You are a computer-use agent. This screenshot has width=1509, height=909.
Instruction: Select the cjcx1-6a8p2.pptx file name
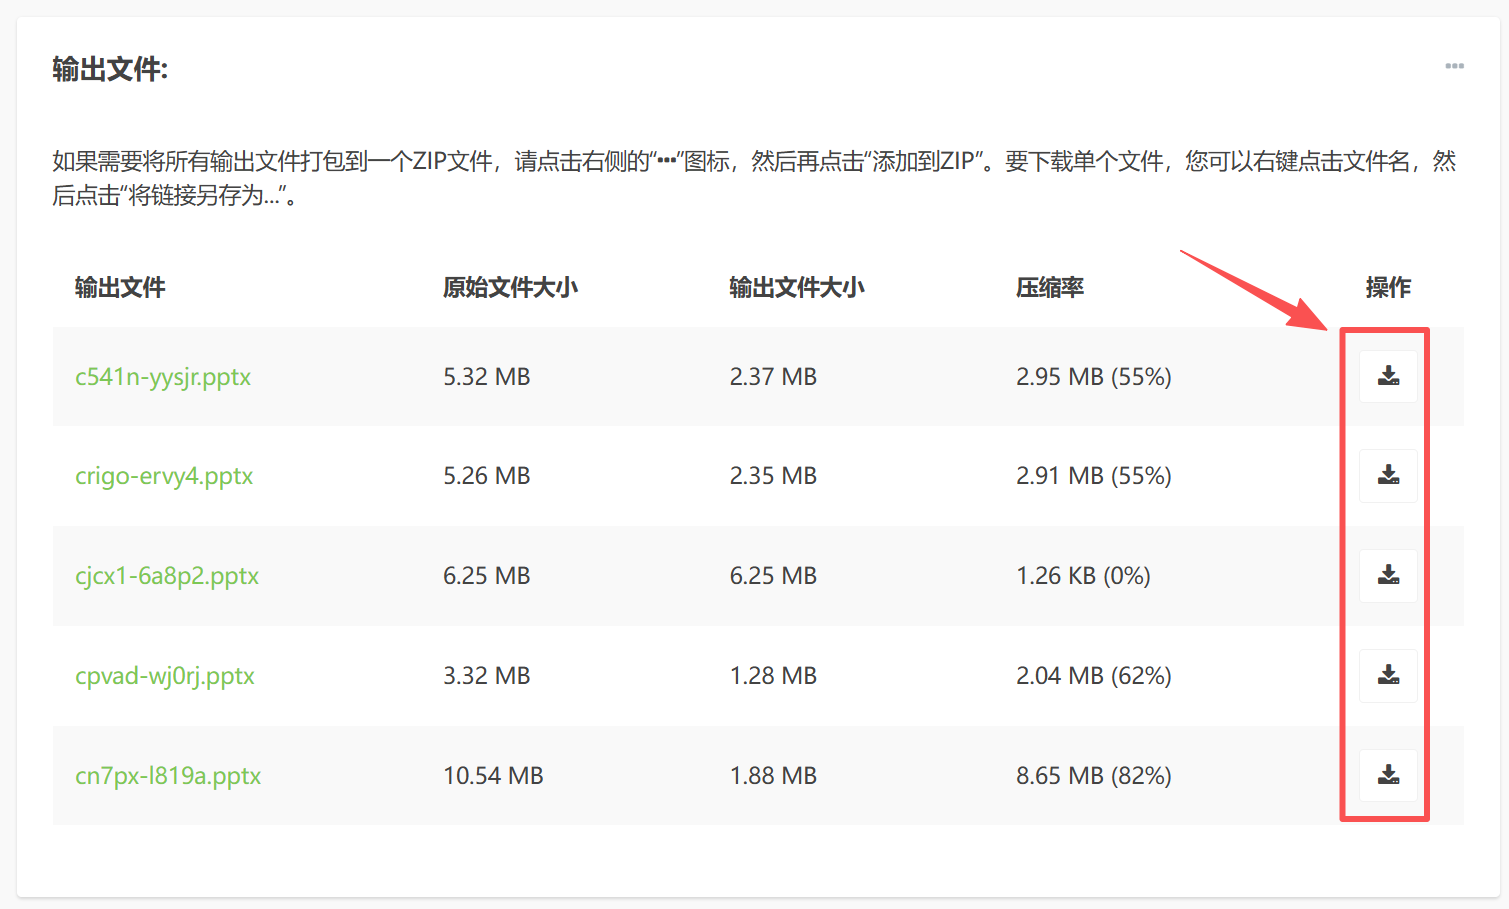tap(167, 577)
